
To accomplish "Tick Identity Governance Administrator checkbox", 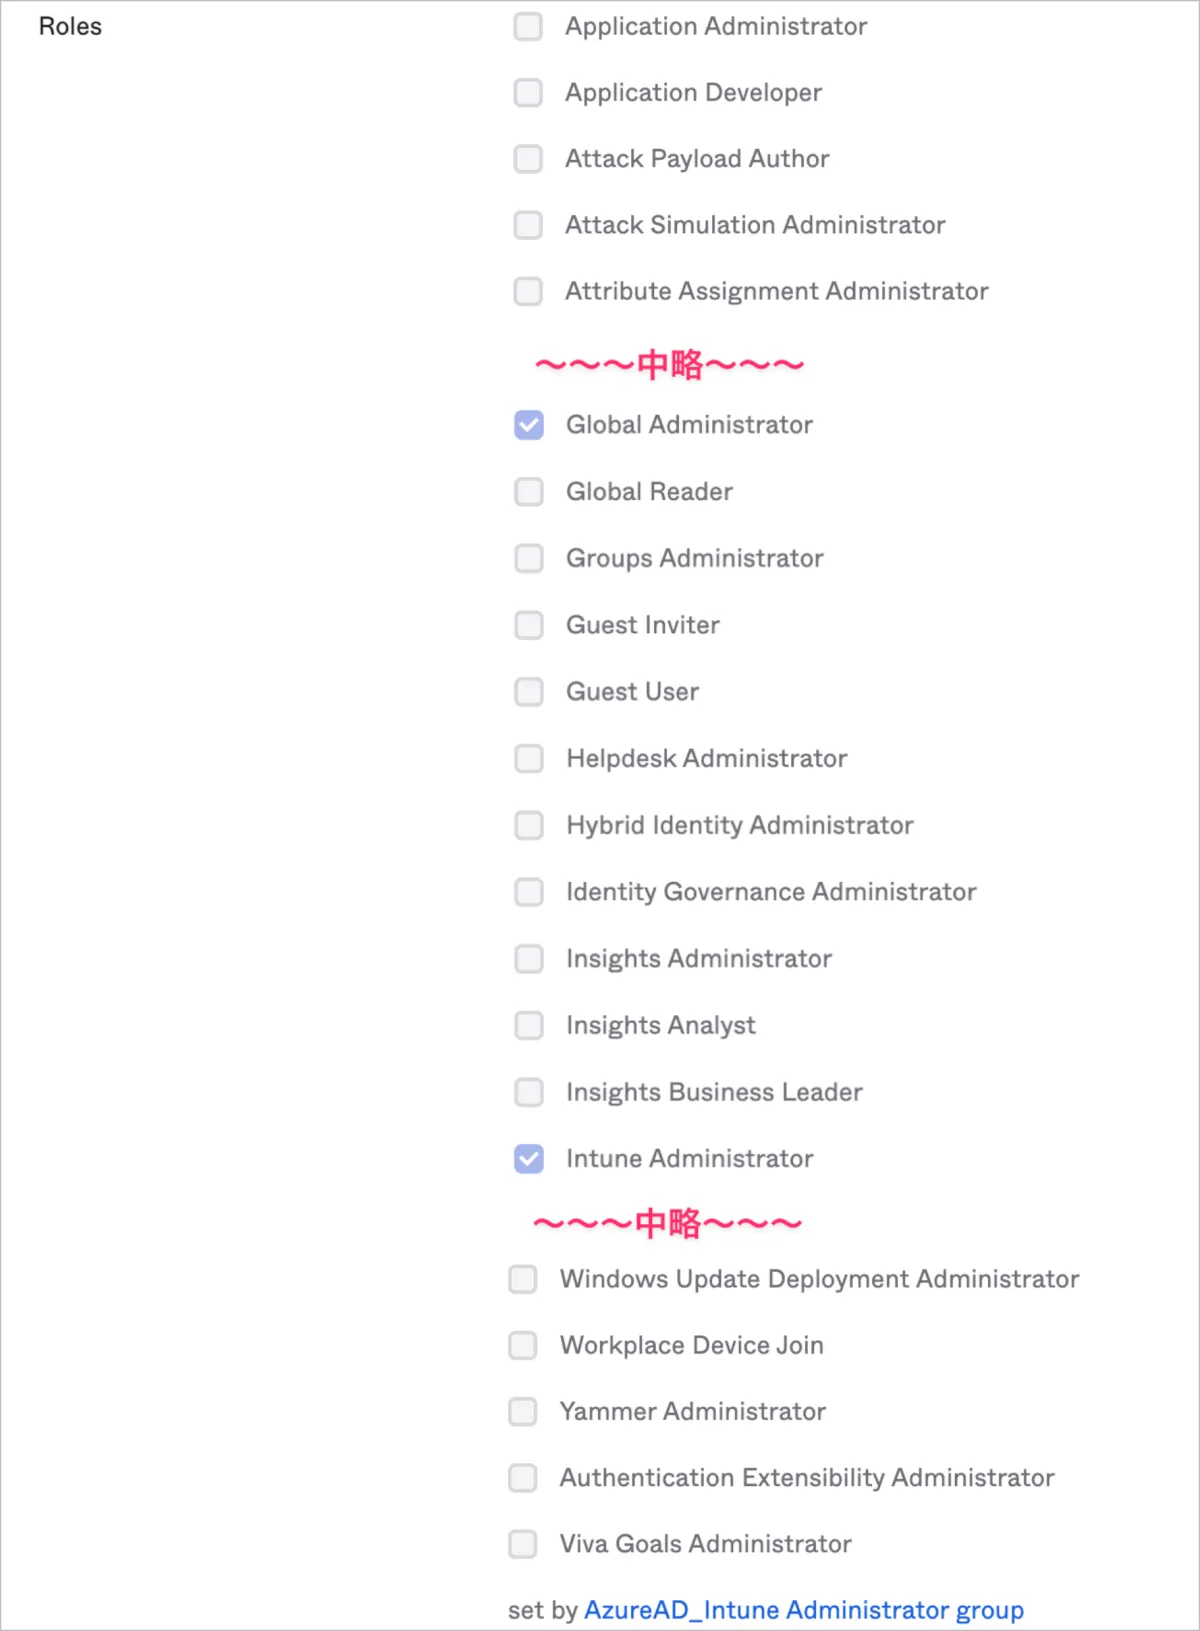I will 529,892.
